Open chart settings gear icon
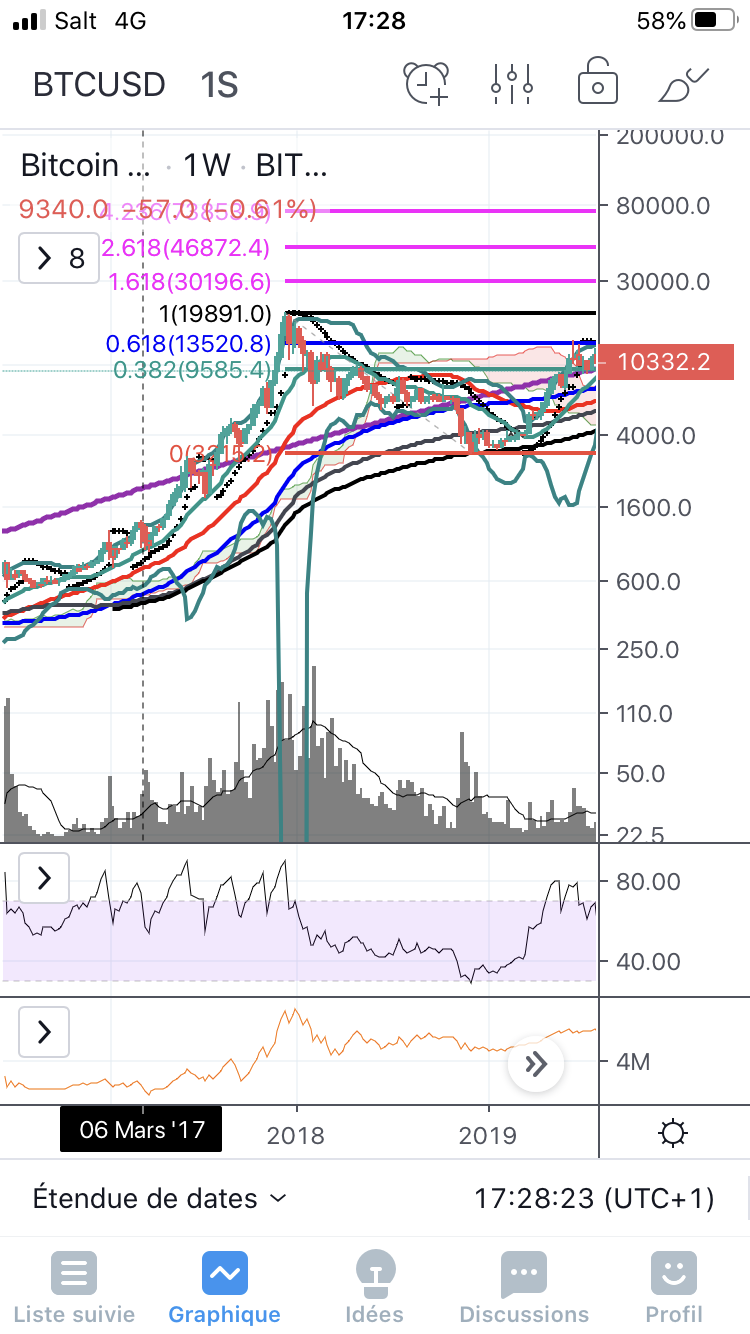The width and height of the screenshot is (750, 1334). pos(673,1134)
